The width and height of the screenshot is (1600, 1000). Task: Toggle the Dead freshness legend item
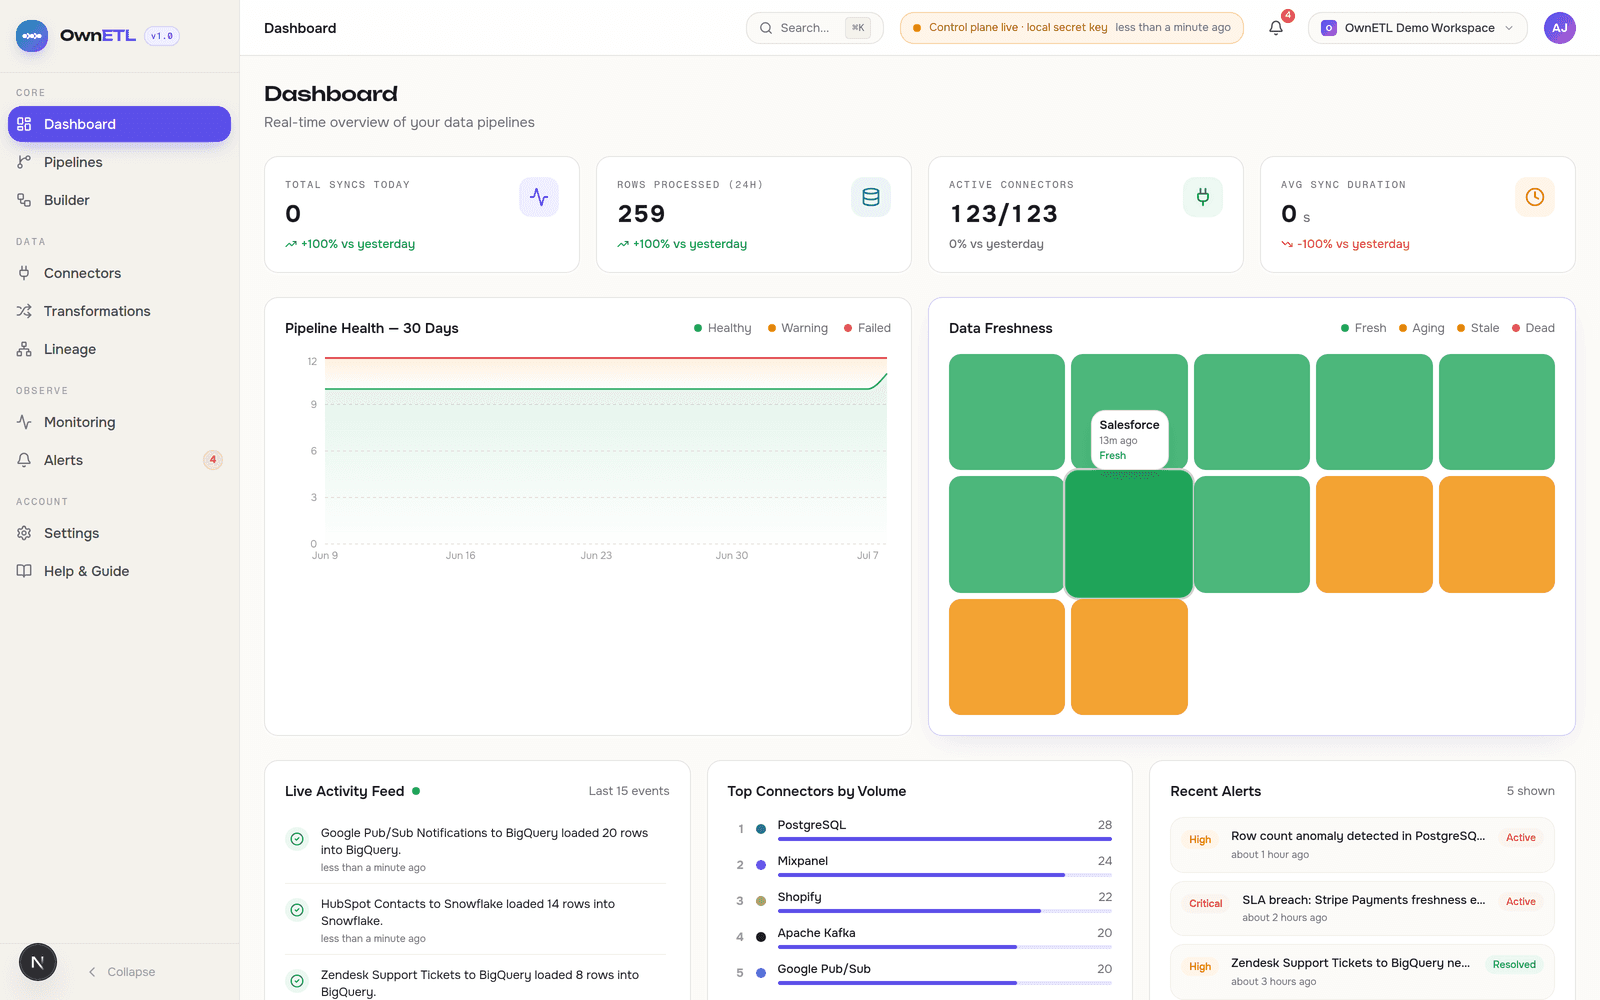click(x=1533, y=328)
